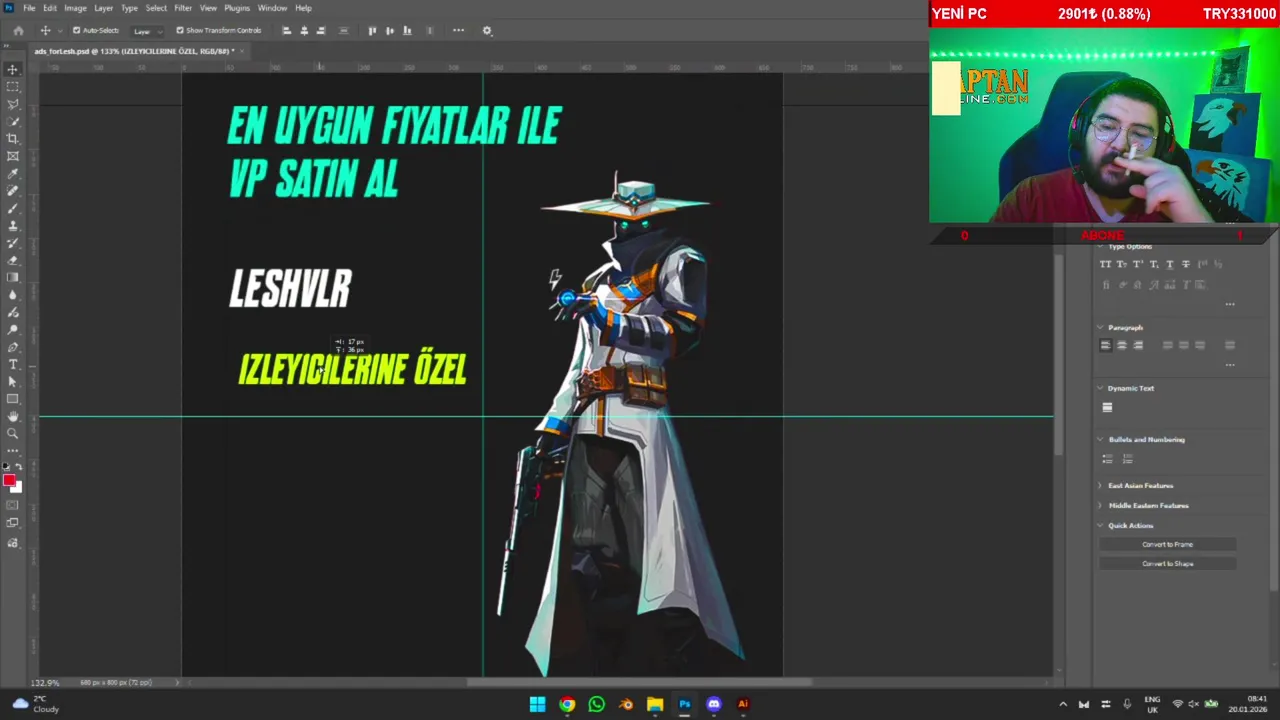1280x720 pixels.
Task: Open options bar settings gear
Action: [x=487, y=30]
